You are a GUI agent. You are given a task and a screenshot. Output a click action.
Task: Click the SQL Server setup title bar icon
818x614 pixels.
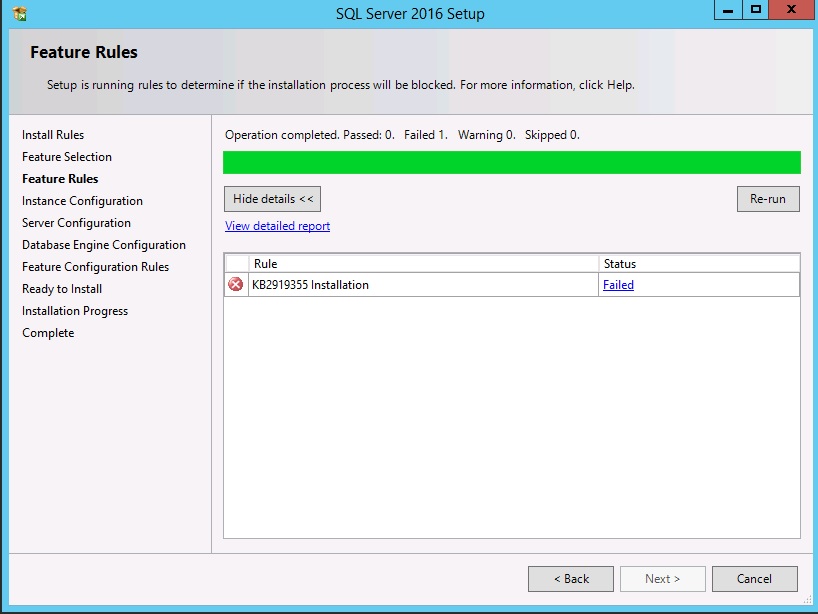tap(19, 14)
